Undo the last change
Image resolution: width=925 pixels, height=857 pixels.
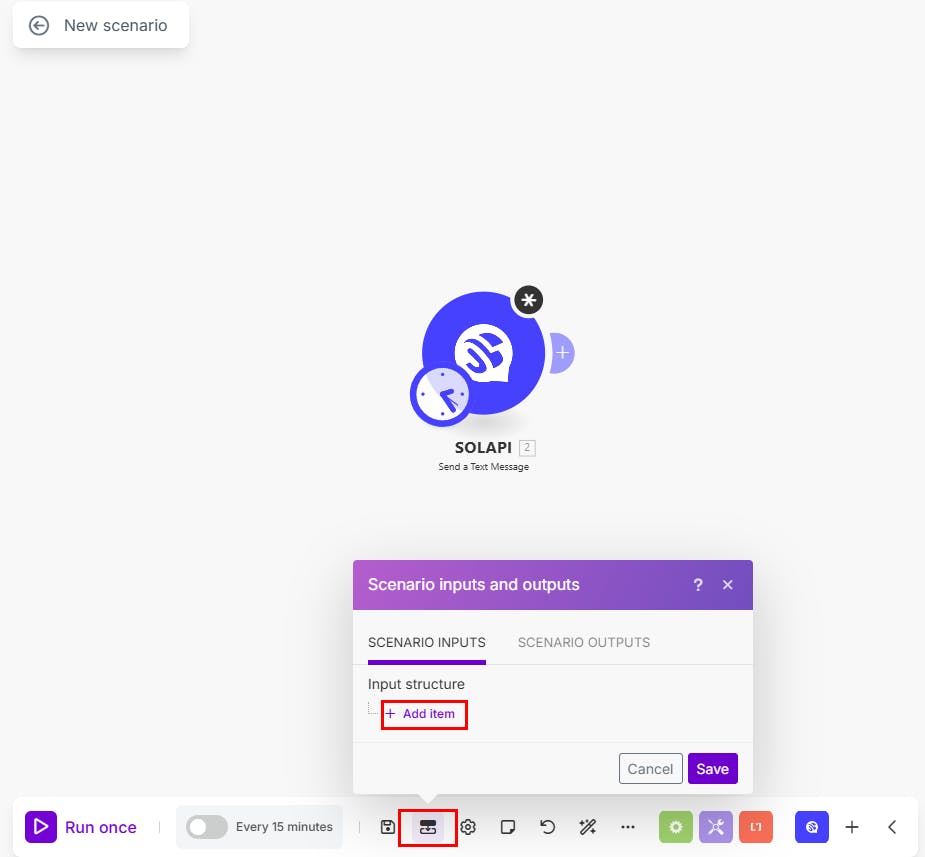(x=547, y=827)
